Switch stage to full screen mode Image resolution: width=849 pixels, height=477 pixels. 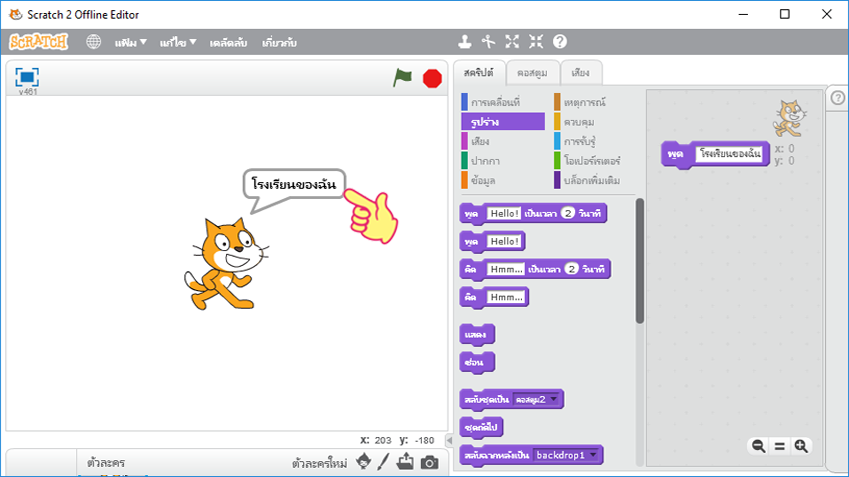pyautogui.click(x=27, y=77)
